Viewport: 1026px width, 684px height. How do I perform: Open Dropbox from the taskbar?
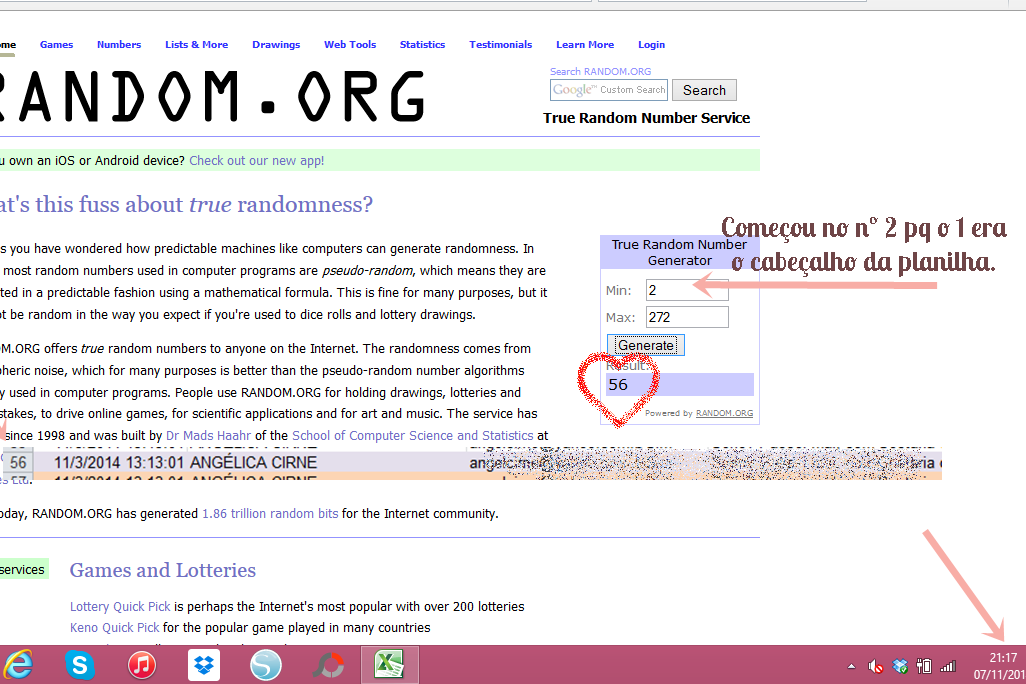click(x=203, y=666)
